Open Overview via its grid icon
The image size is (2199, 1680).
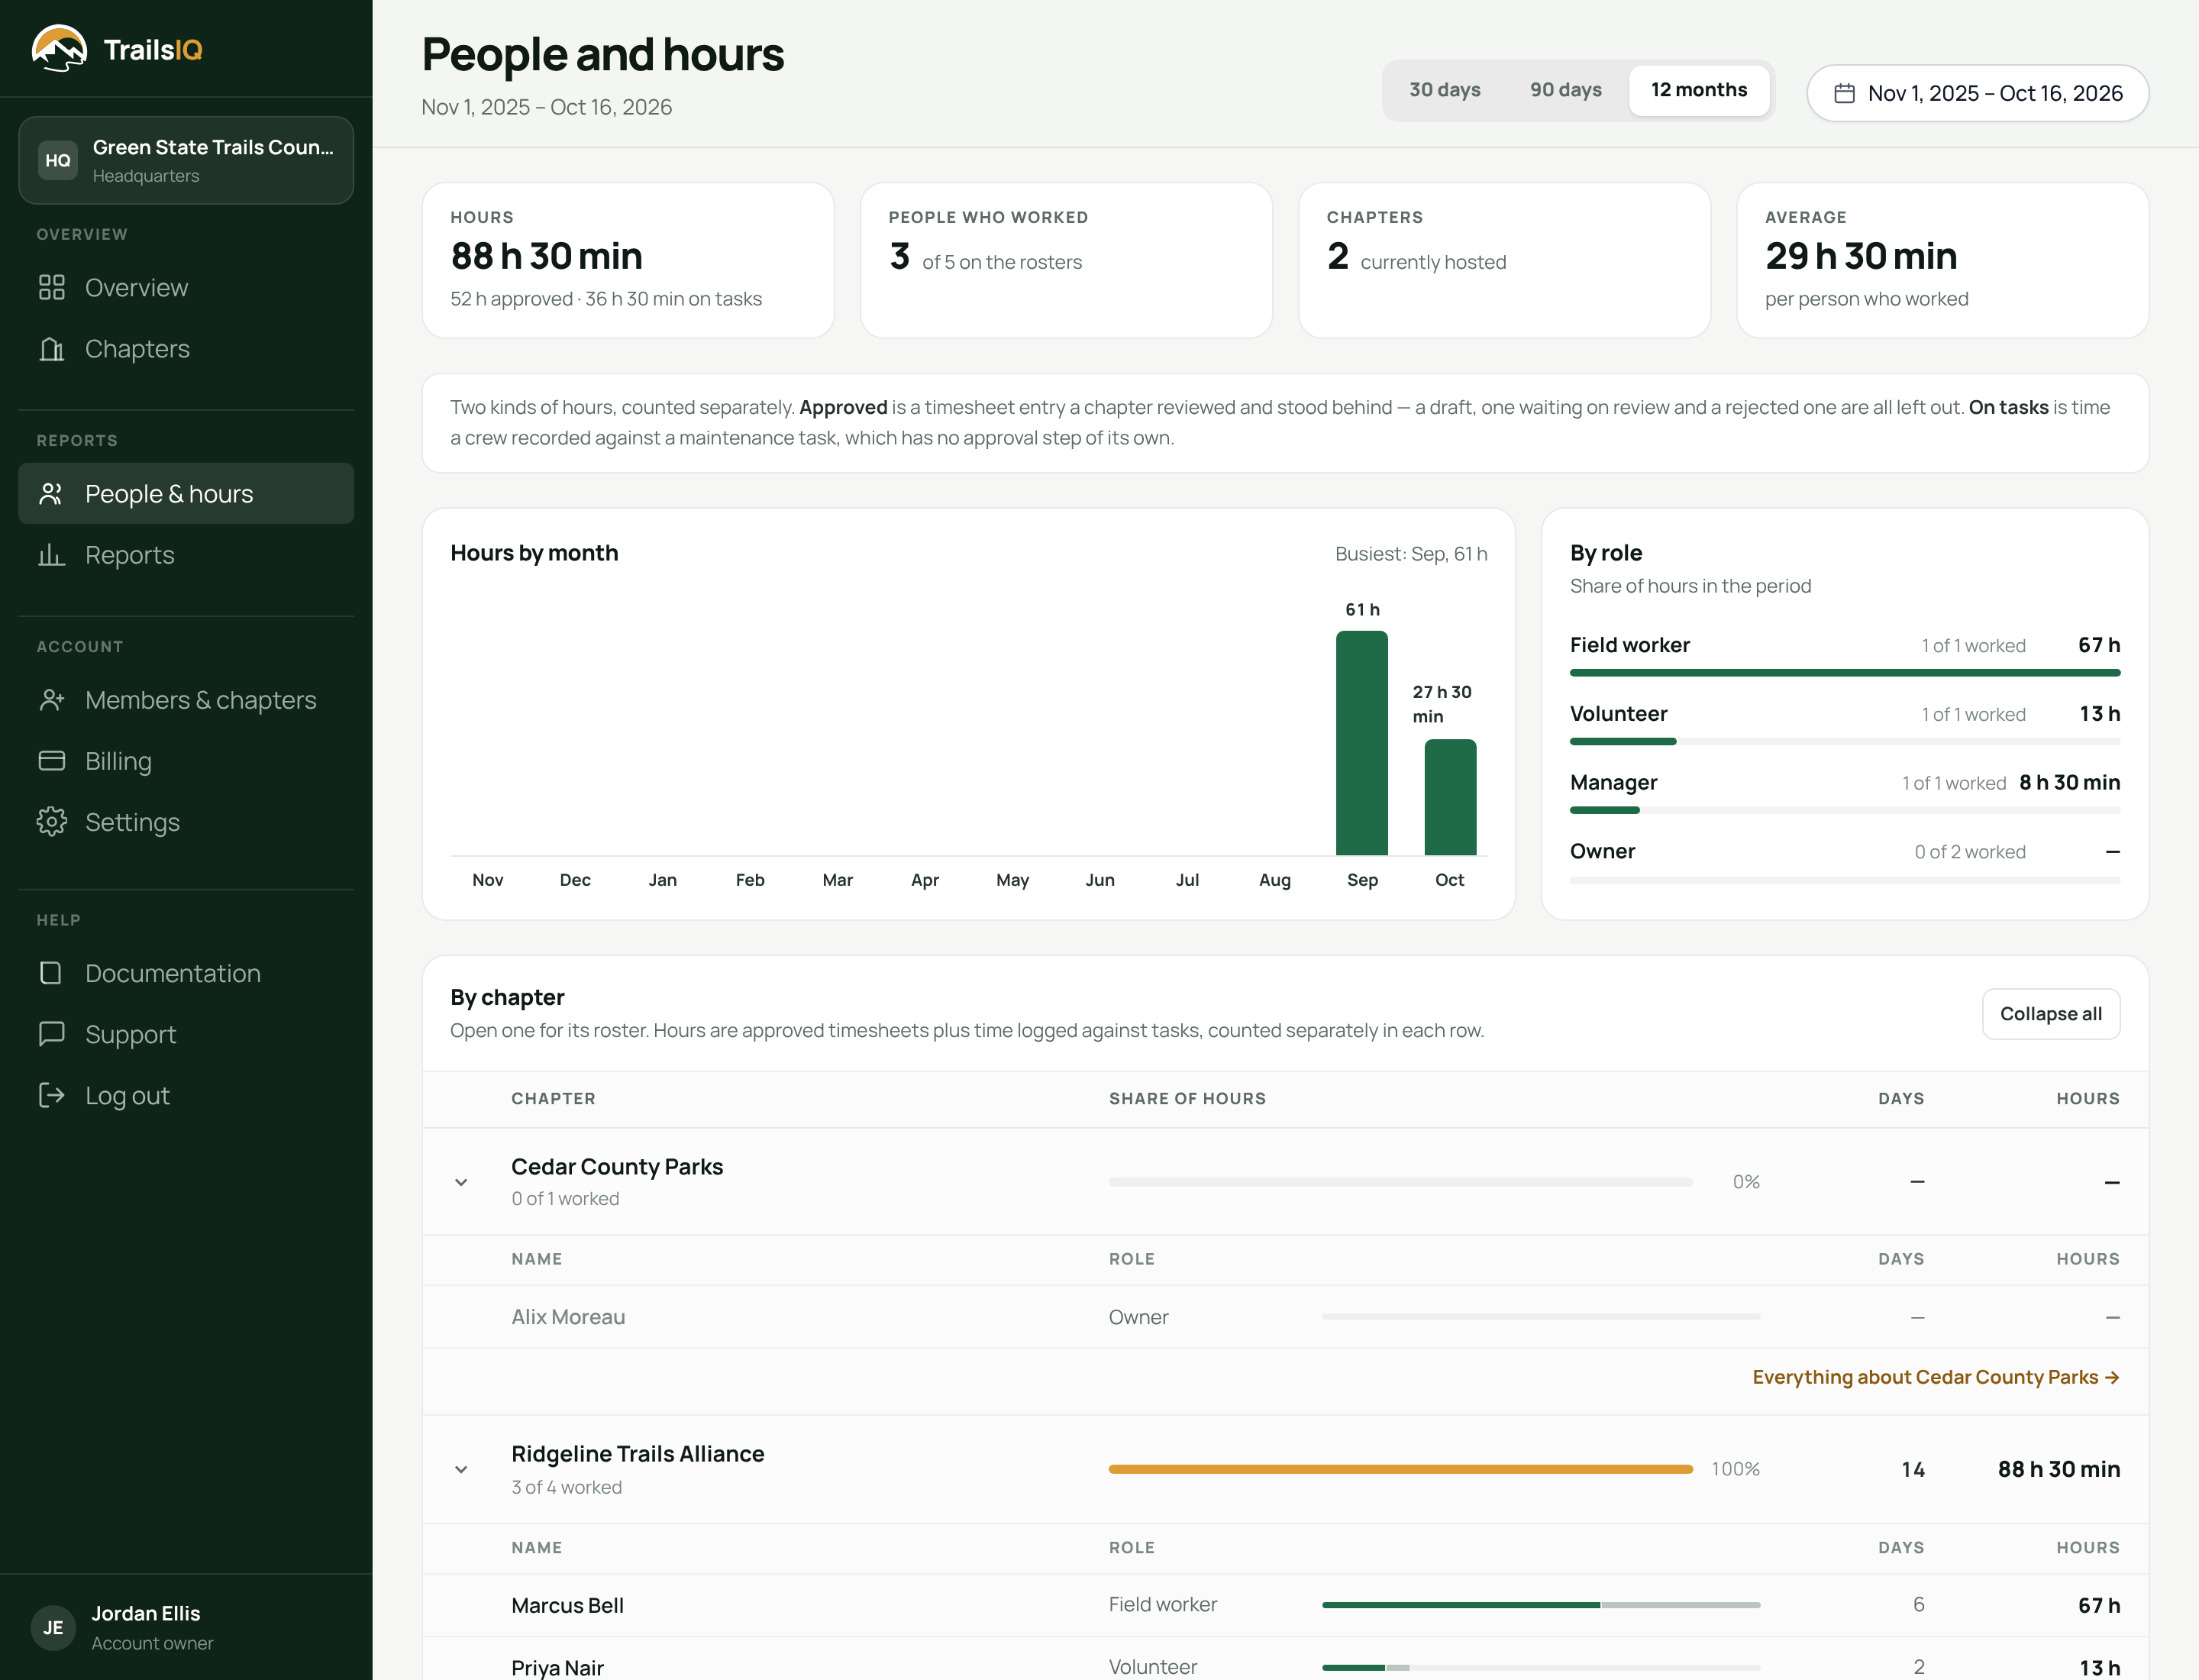point(52,288)
